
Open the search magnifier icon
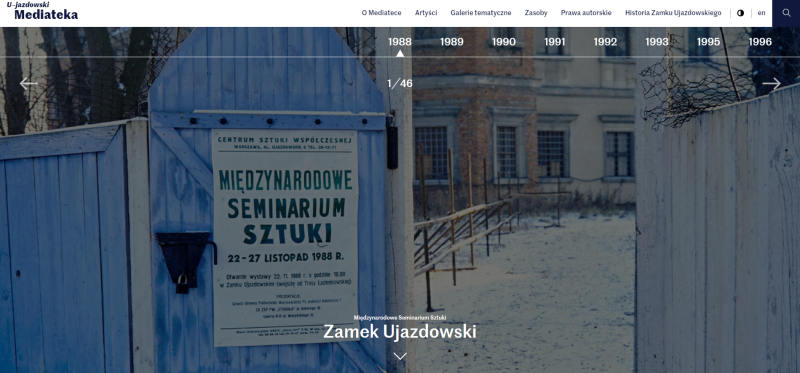[x=786, y=13]
